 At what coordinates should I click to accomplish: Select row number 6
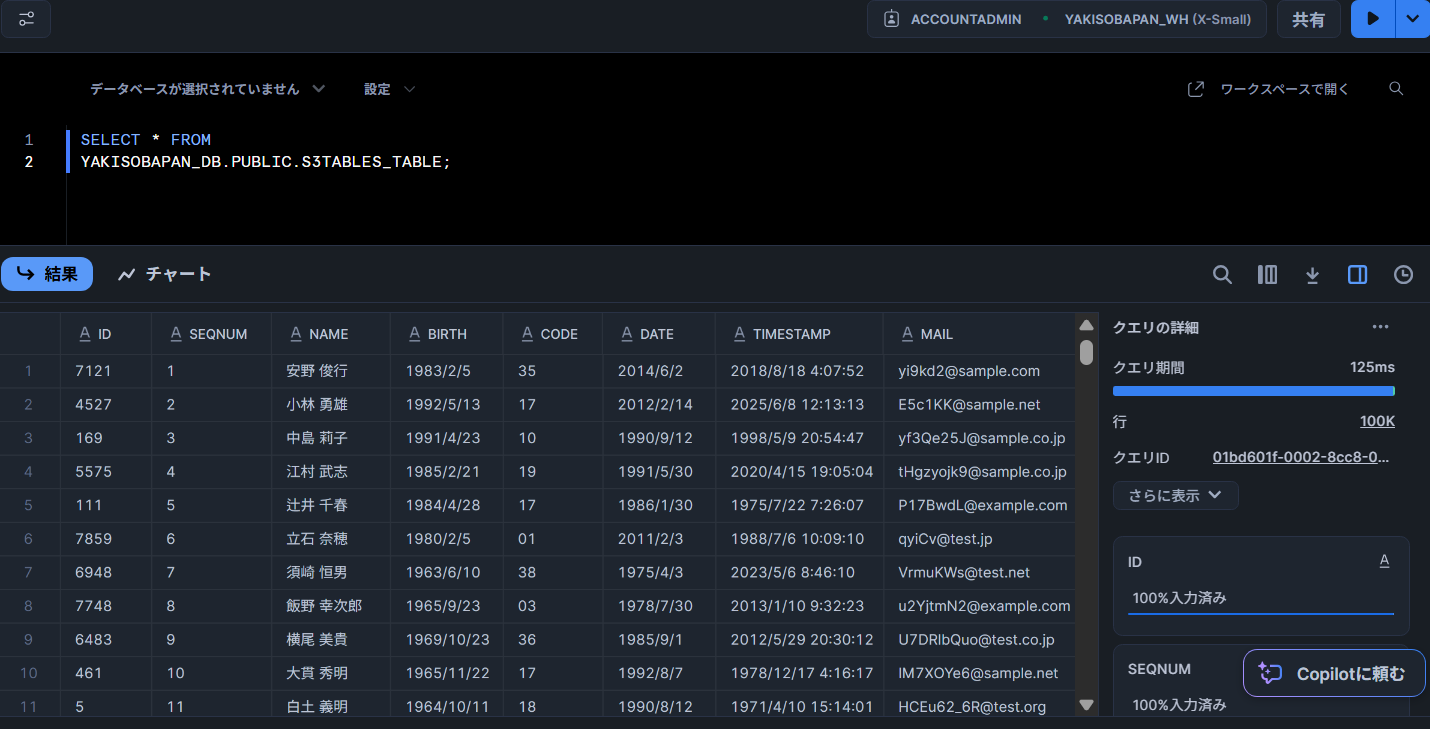tap(29, 539)
